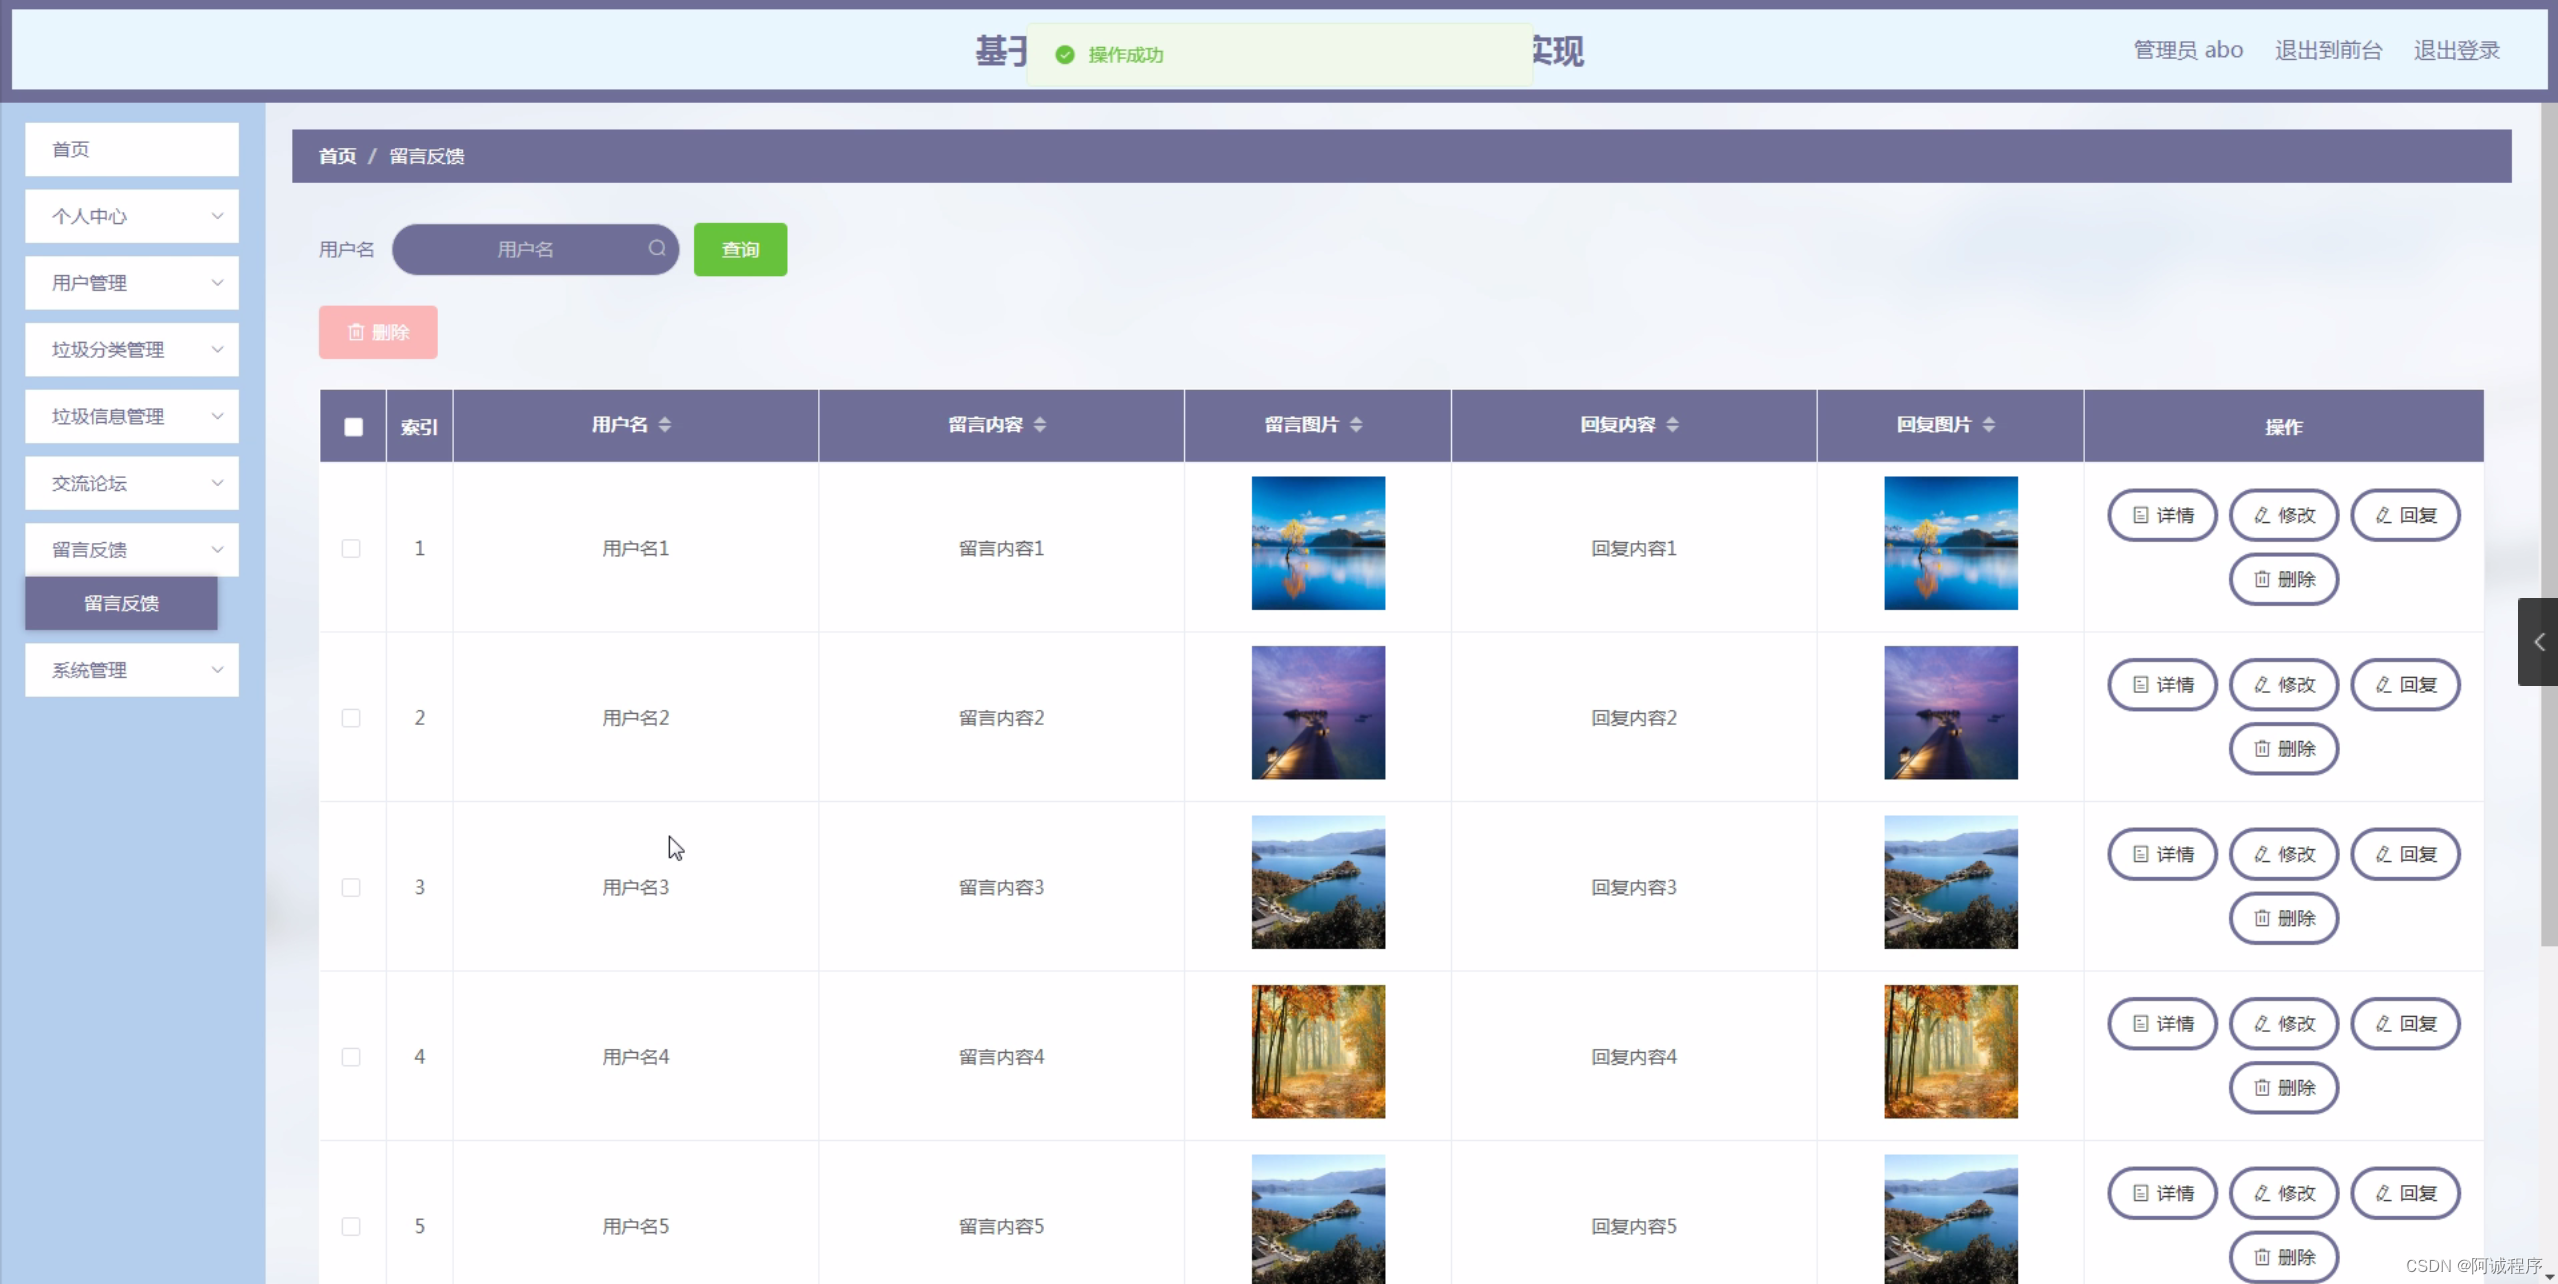Click sort arrows on 回复图片 header

tap(1988, 425)
